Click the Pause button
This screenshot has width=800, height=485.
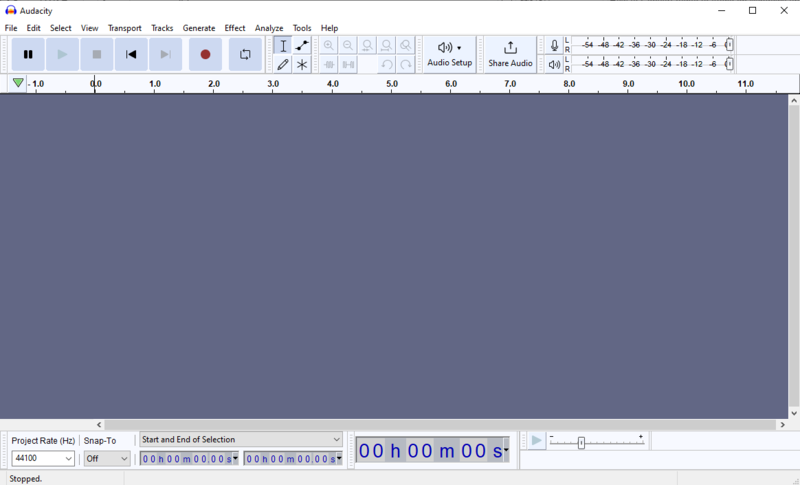[28, 54]
